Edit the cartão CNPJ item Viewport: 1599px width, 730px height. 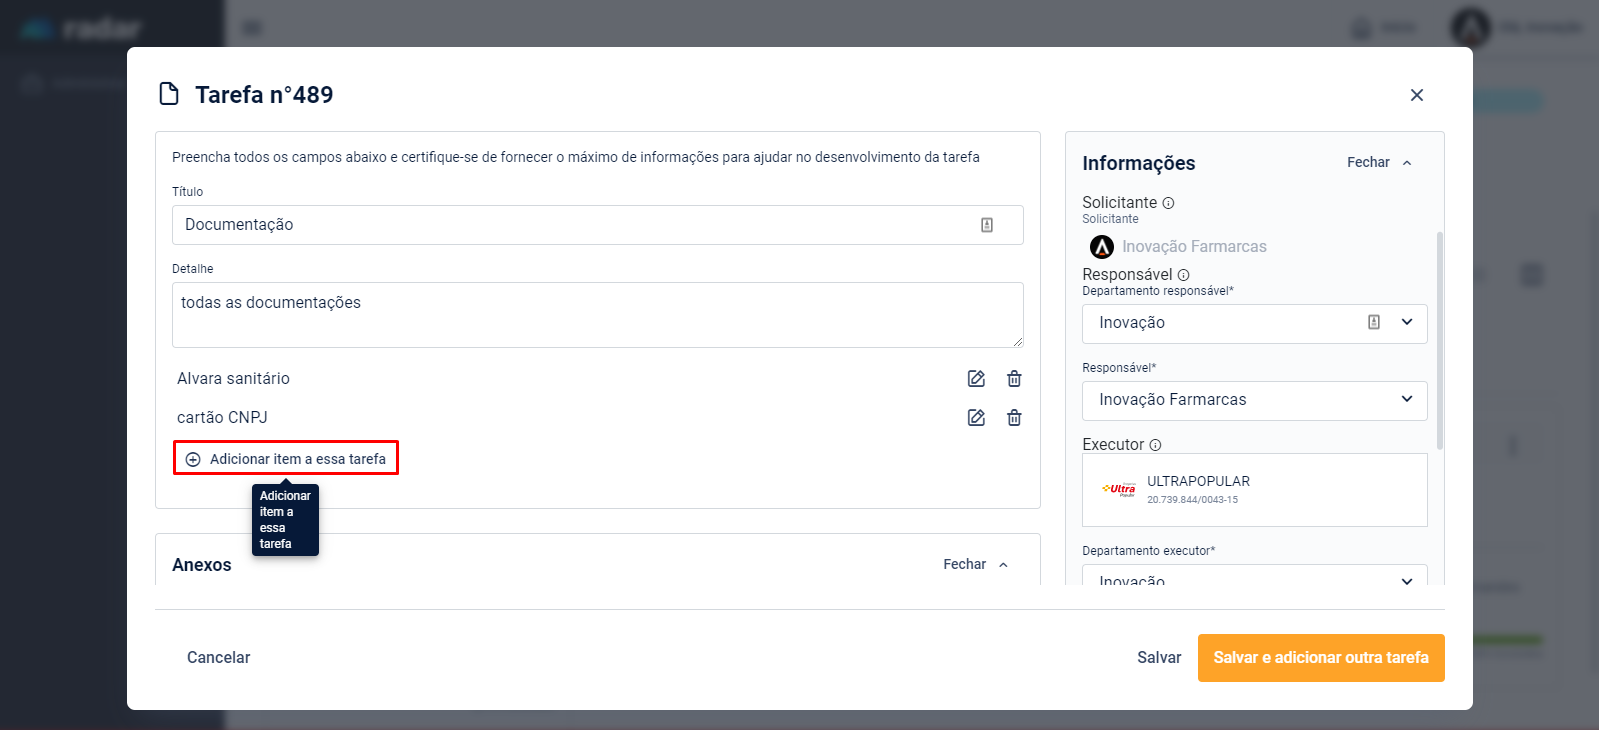(x=976, y=418)
